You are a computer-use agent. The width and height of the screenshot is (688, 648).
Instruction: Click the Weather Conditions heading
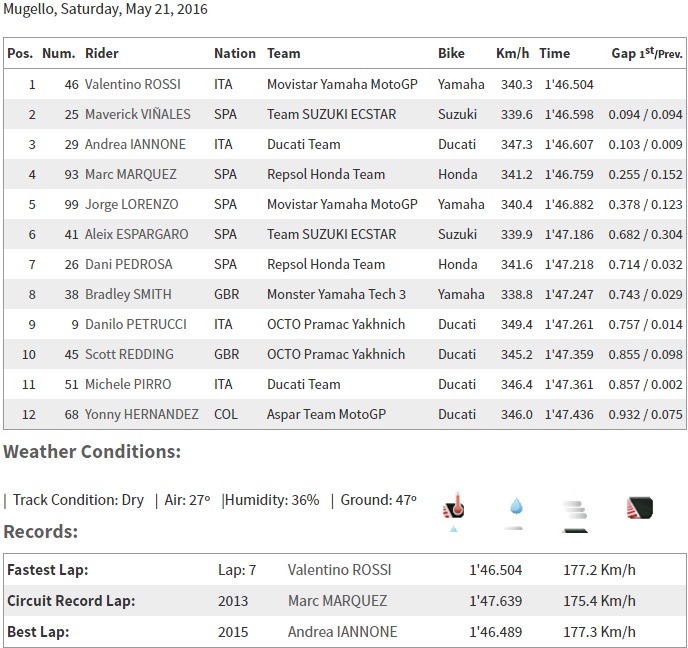pyautogui.click(x=92, y=452)
